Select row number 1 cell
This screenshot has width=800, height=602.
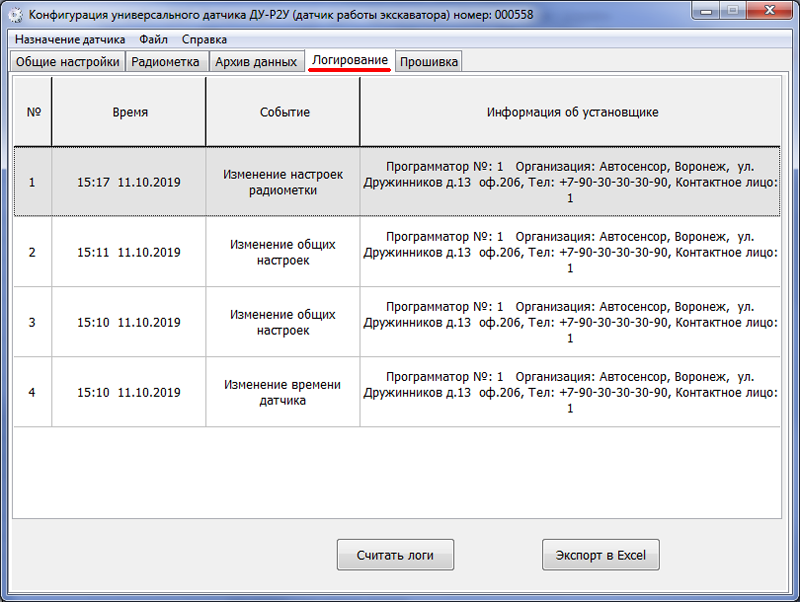point(32,182)
